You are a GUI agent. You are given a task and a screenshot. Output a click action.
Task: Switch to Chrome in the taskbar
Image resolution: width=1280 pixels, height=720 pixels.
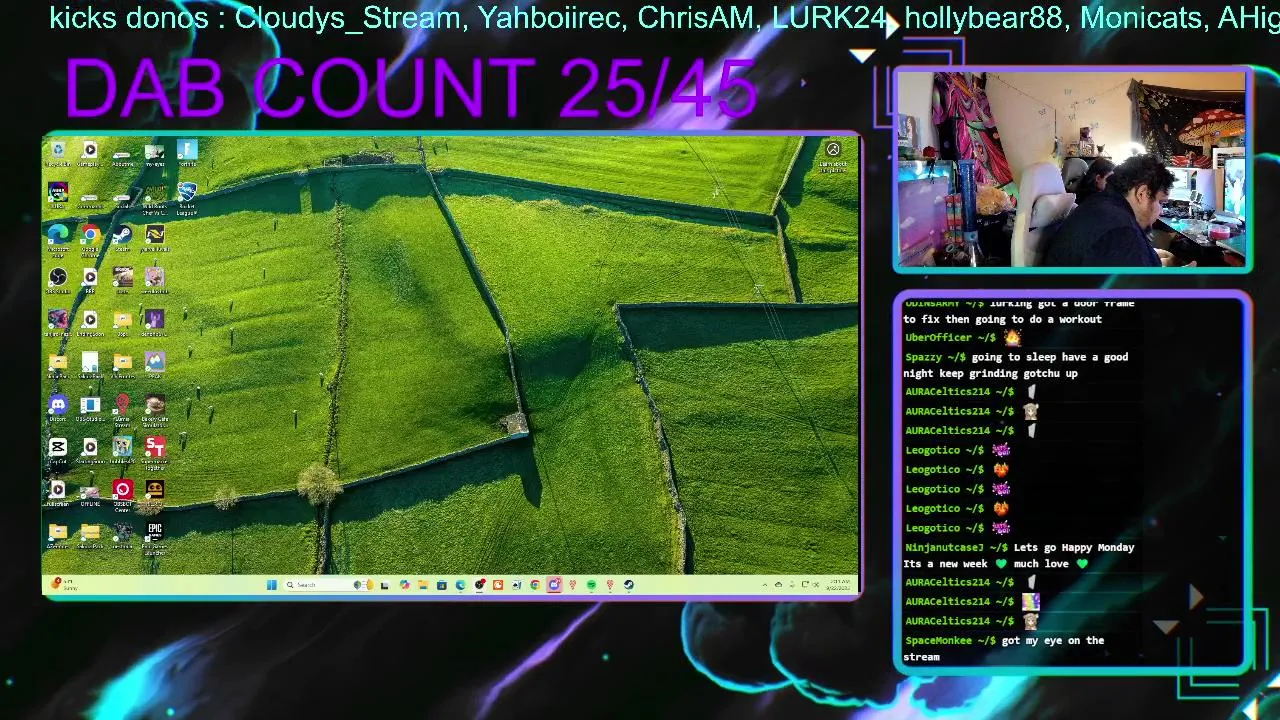(535, 585)
